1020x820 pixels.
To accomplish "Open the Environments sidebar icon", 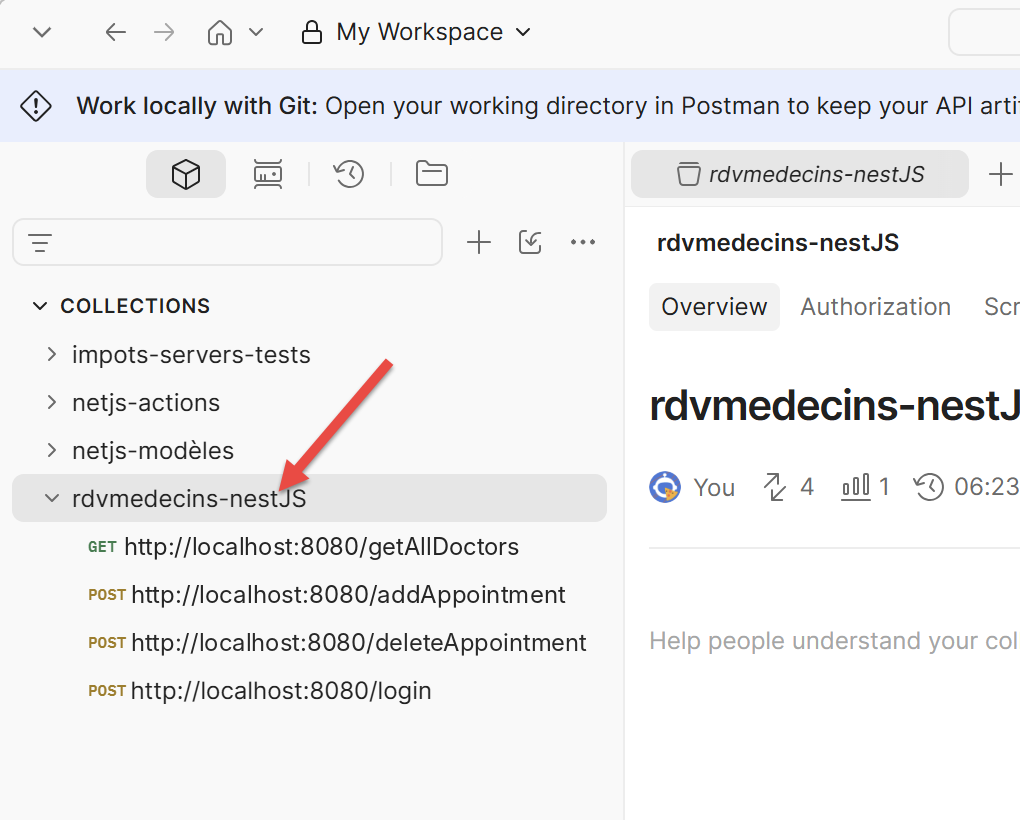I will click(267, 174).
